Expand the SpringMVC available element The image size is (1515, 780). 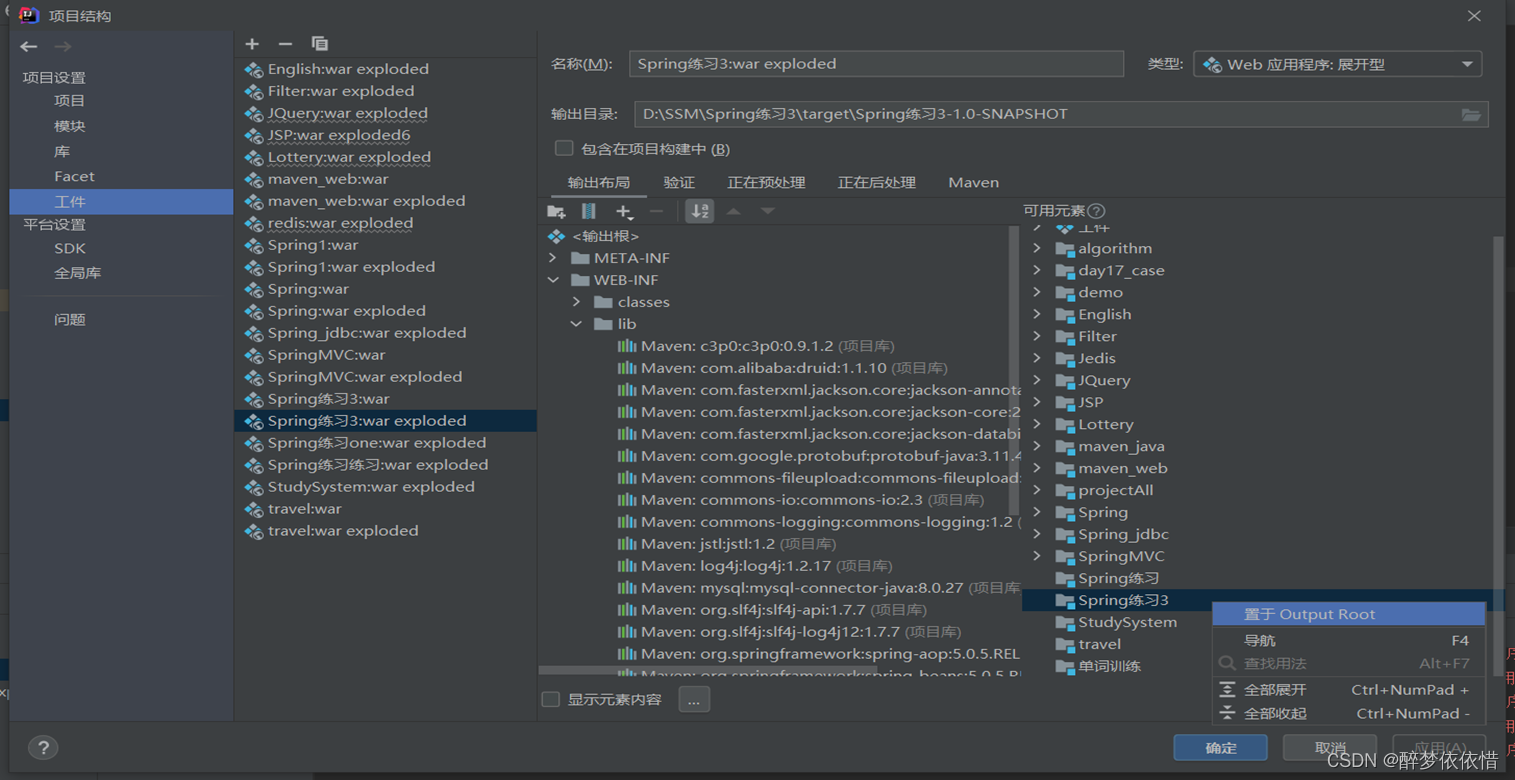[1037, 556]
